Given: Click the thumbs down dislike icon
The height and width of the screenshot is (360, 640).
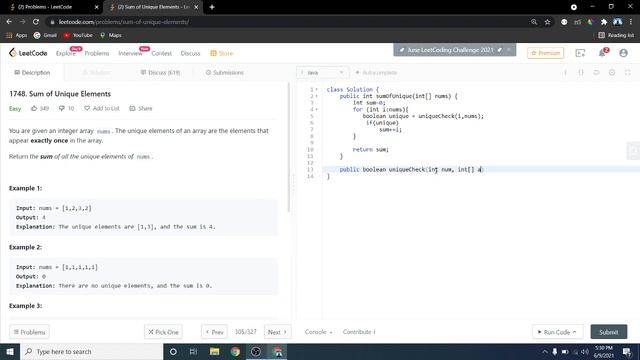Looking at the screenshot, I should tap(62, 108).
